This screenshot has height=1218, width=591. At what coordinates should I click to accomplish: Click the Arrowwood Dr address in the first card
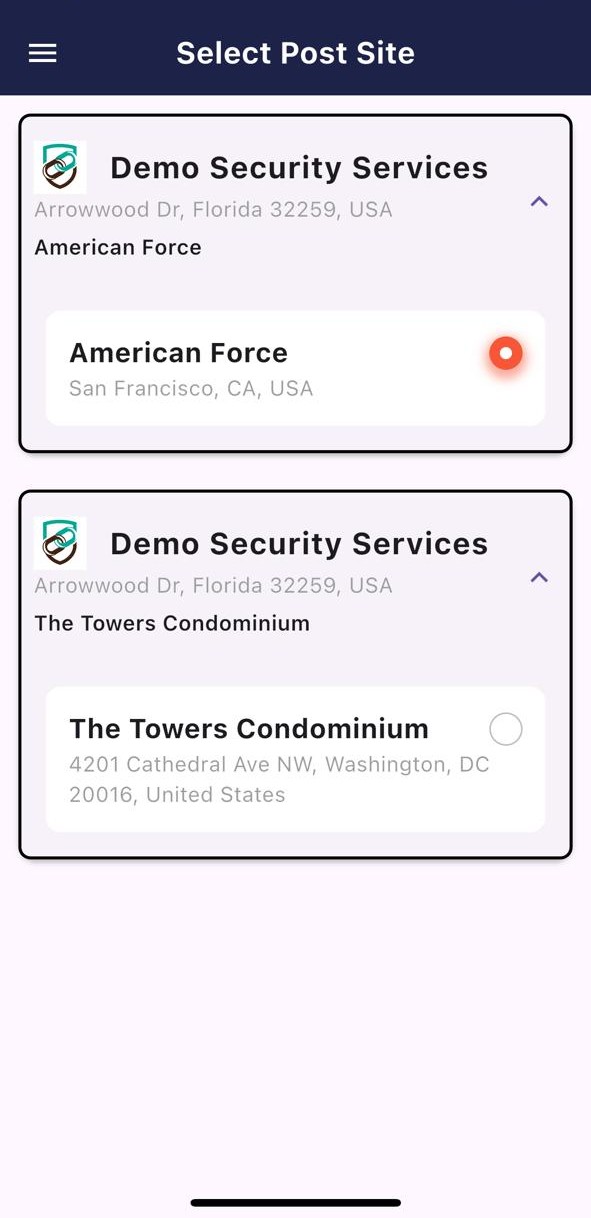(213, 210)
